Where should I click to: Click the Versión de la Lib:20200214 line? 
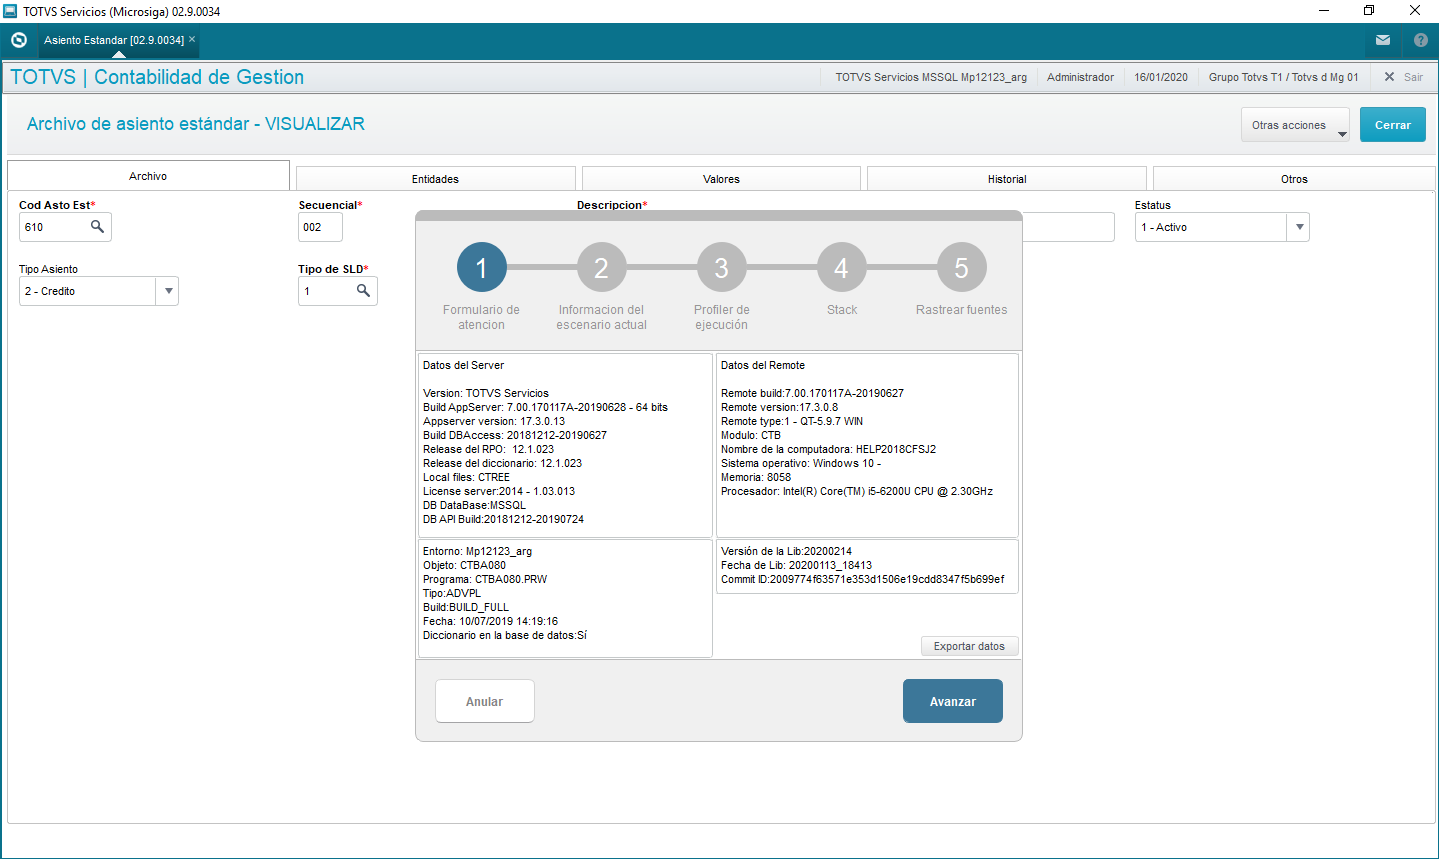pyautogui.click(x=786, y=551)
